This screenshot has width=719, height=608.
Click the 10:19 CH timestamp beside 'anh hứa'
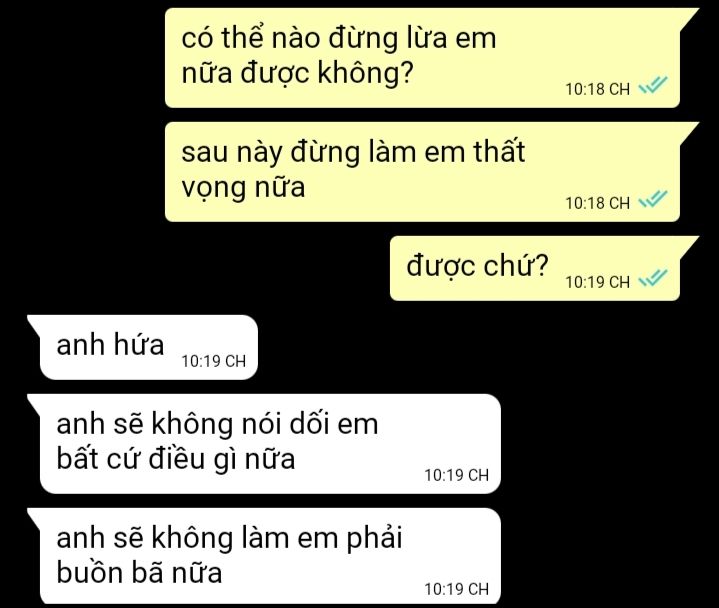(214, 361)
